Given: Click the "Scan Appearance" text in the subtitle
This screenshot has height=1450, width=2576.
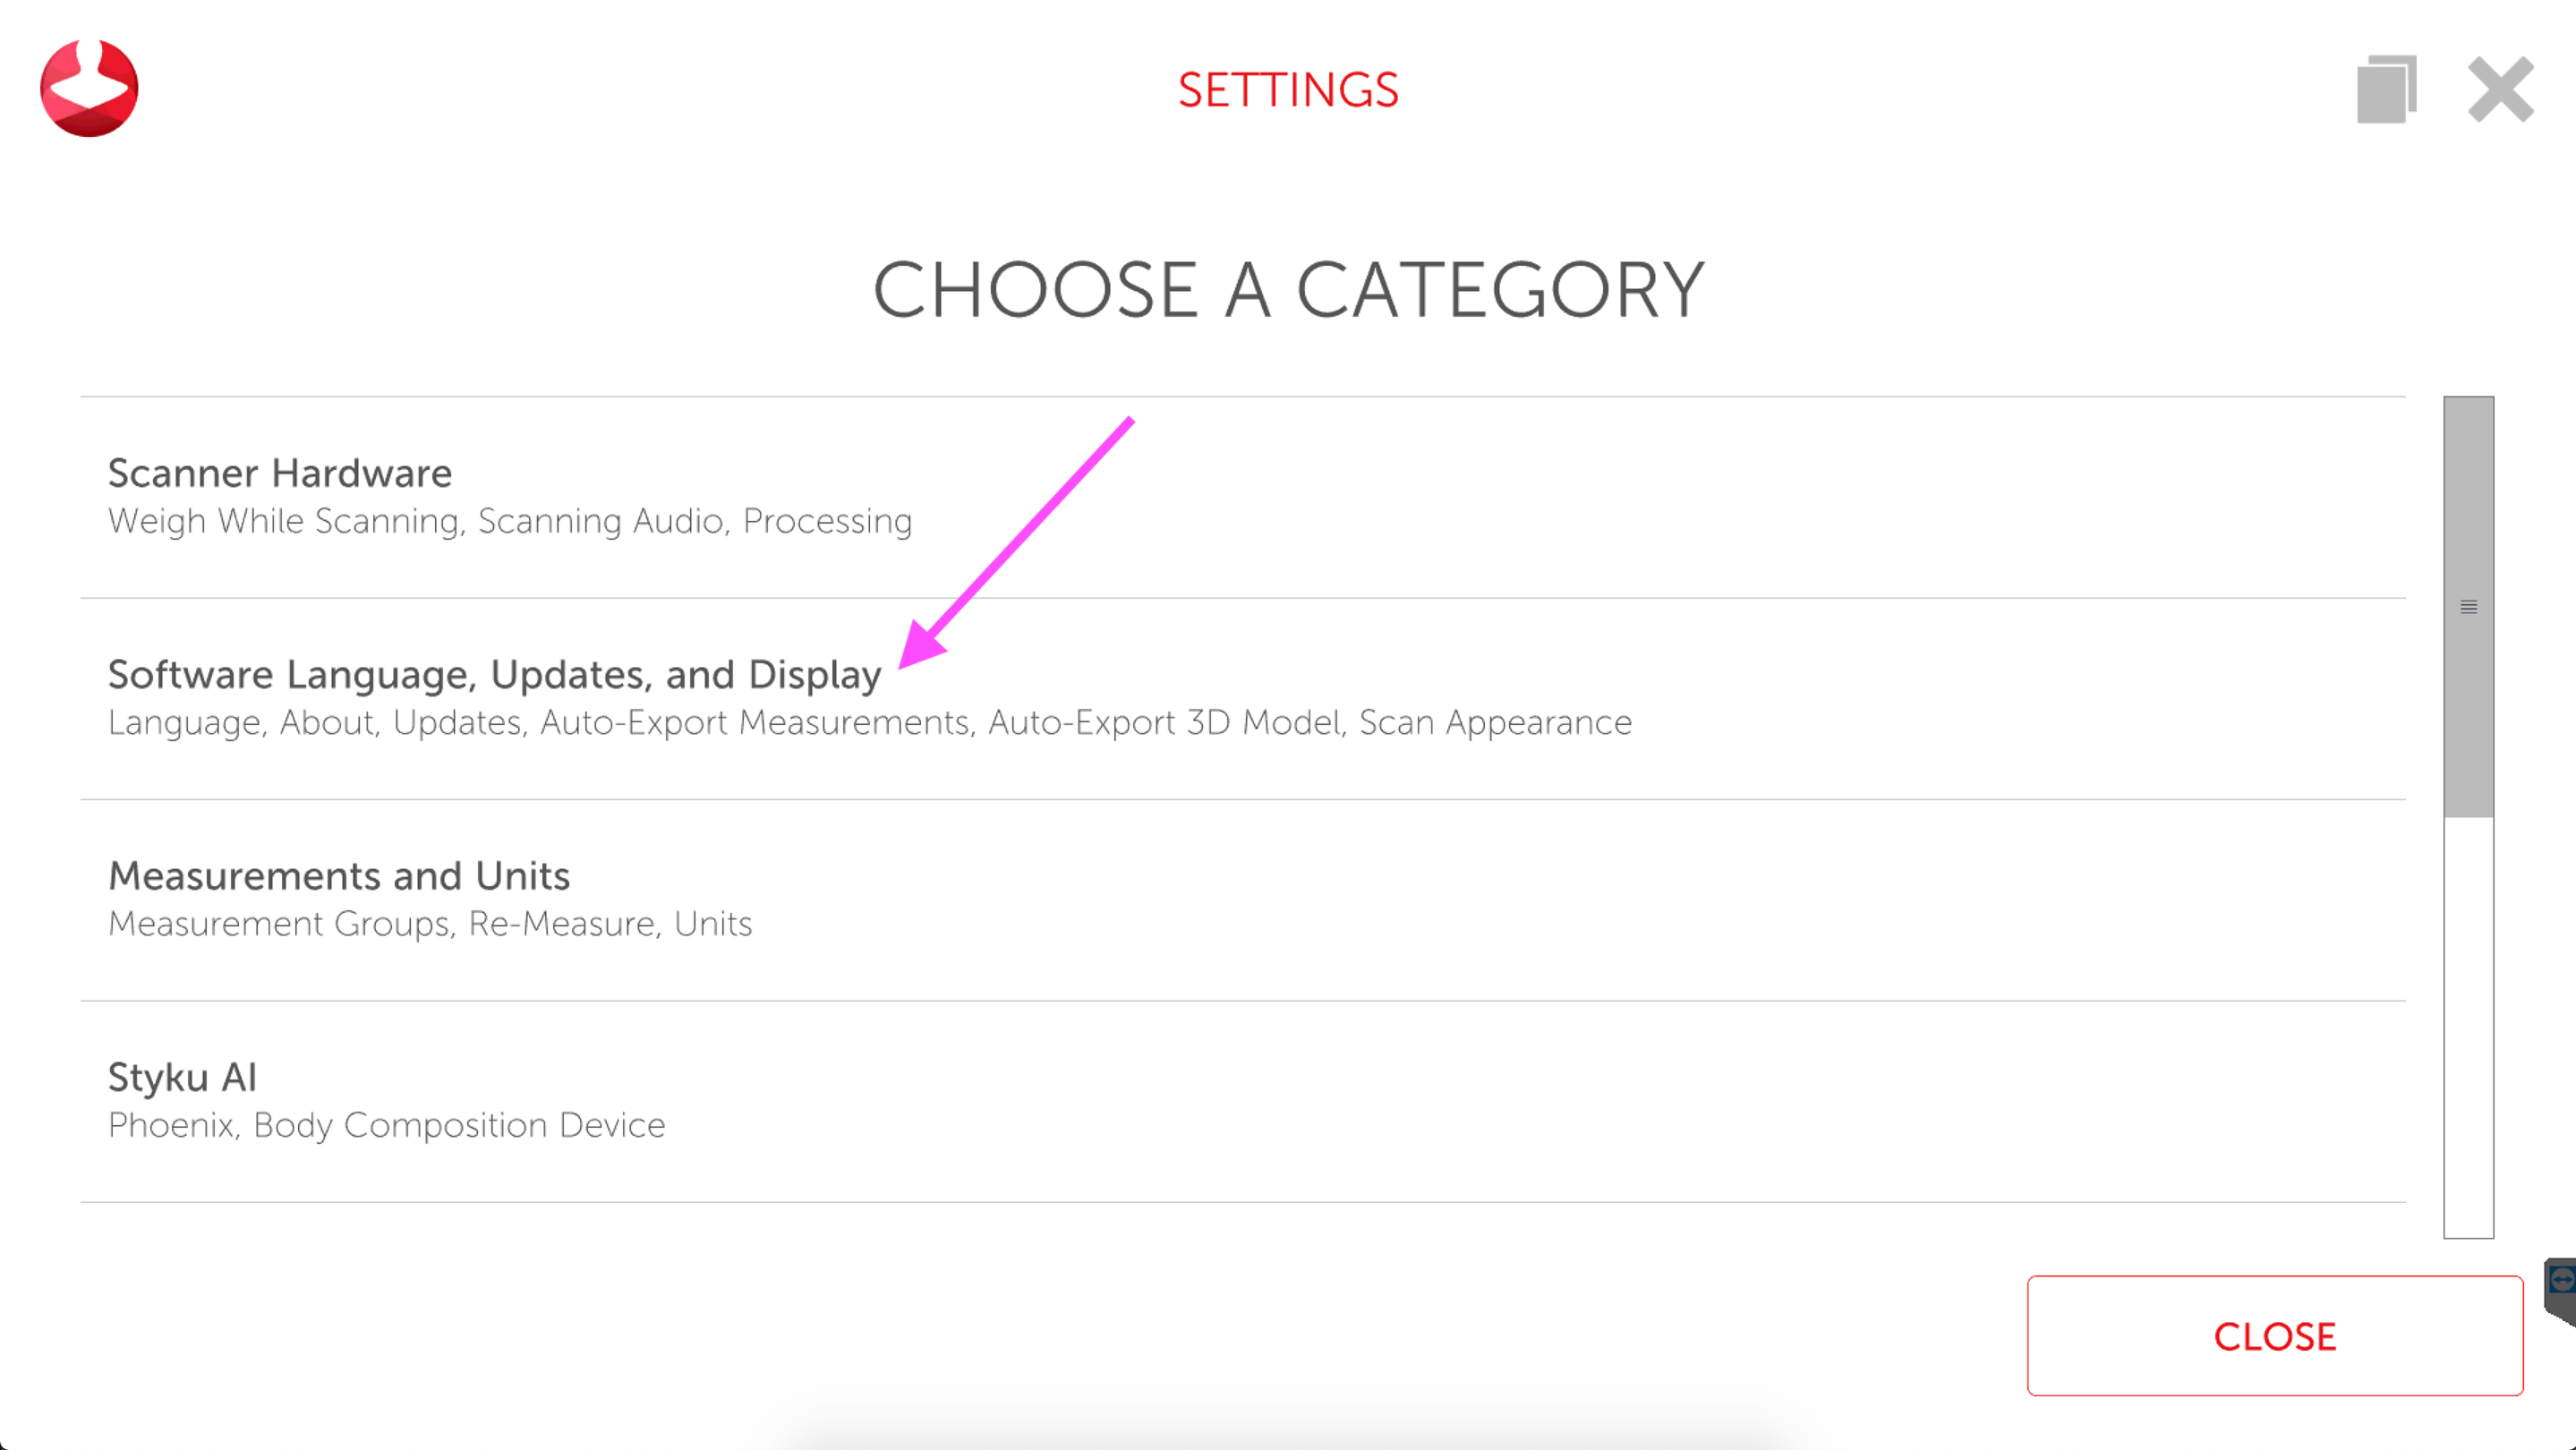Looking at the screenshot, I should tap(1495, 722).
